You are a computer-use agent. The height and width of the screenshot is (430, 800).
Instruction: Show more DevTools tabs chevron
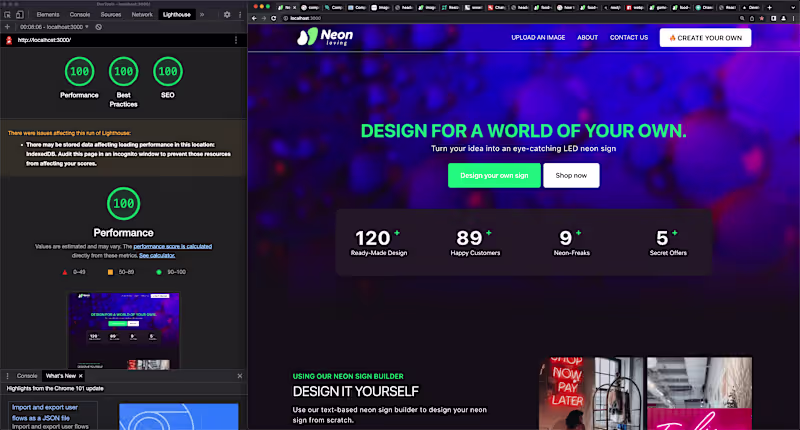pyautogui.click(x=202, y=15)
